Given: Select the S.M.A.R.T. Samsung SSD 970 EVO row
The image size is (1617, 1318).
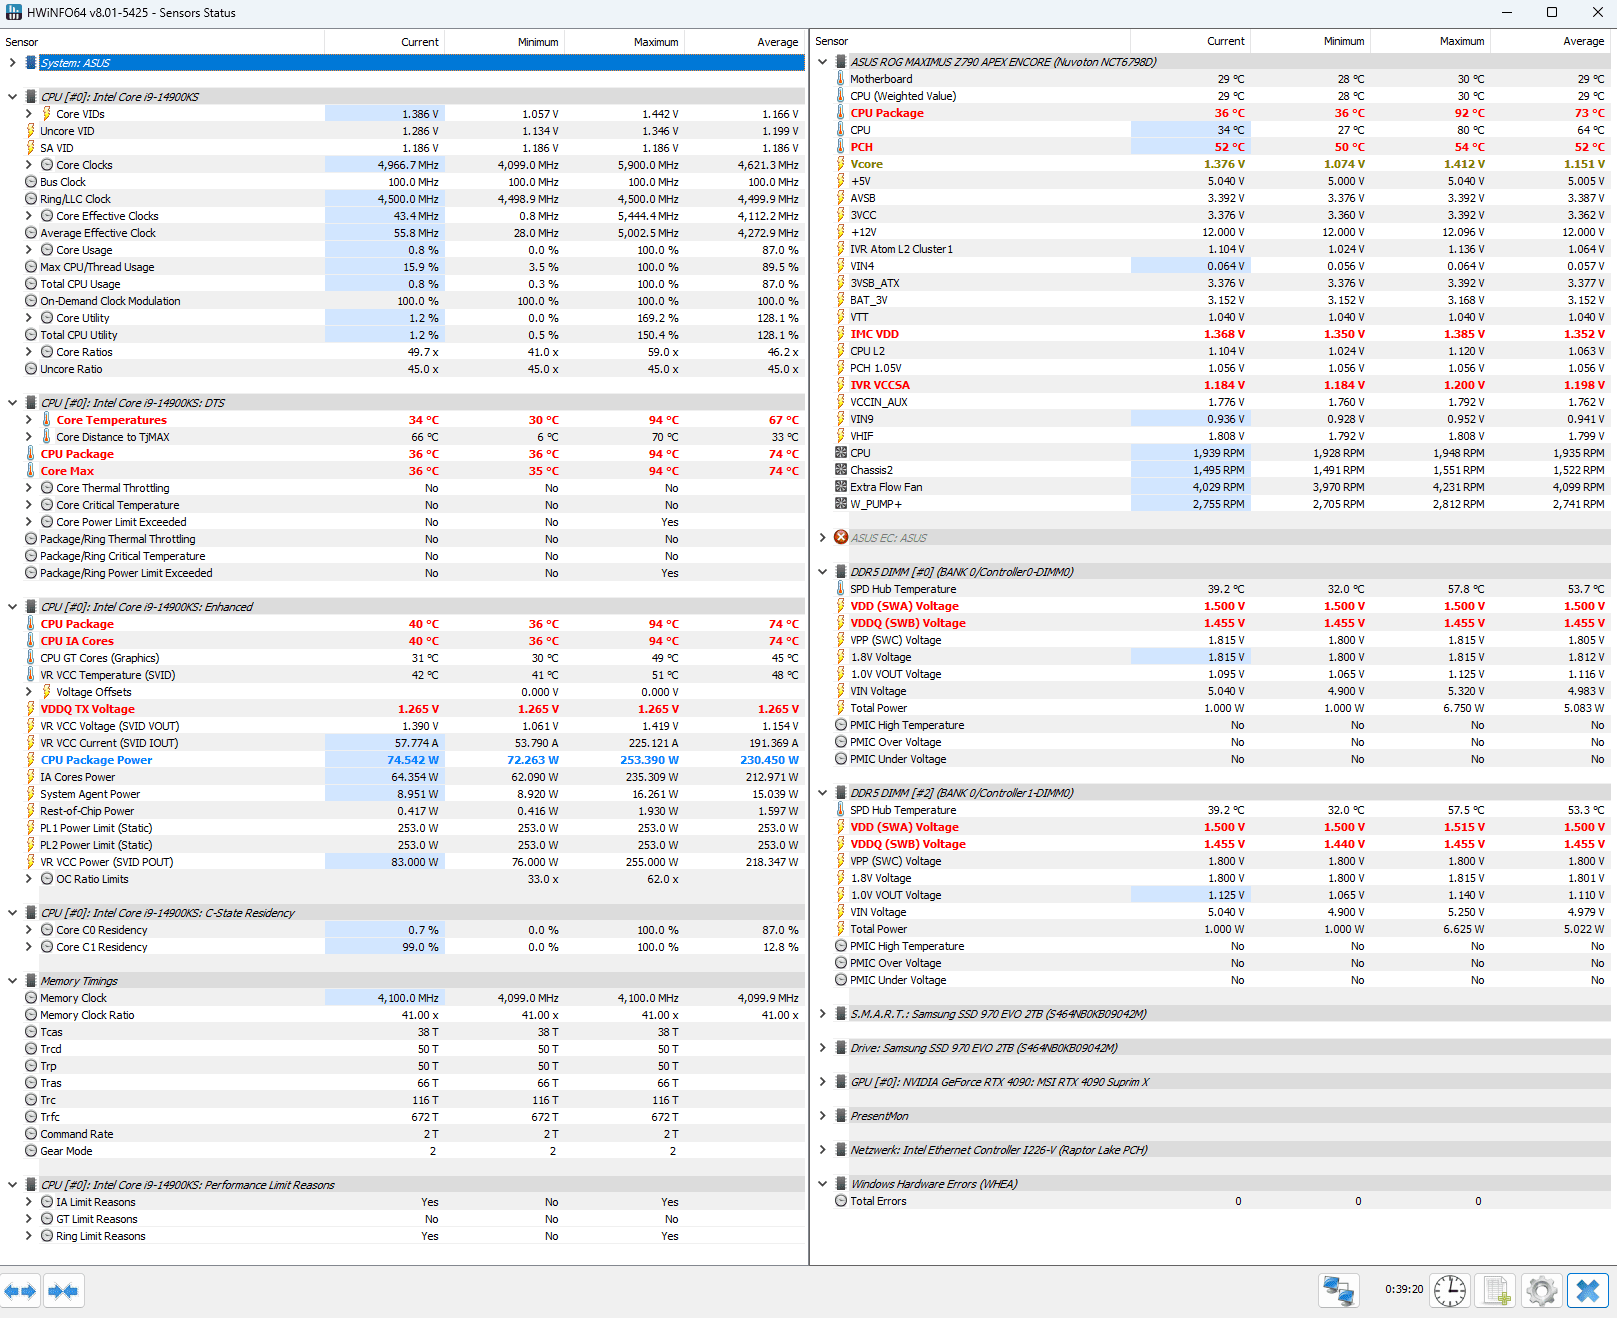Looking at the screenshot, I should 1213,1014.
